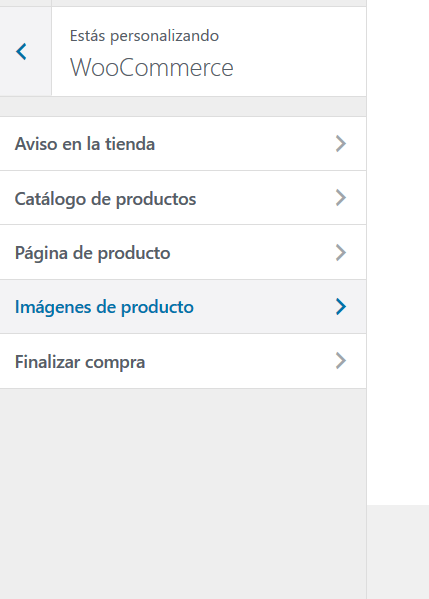Click the chevron beside Aviso en la tienda

(341, 144)
